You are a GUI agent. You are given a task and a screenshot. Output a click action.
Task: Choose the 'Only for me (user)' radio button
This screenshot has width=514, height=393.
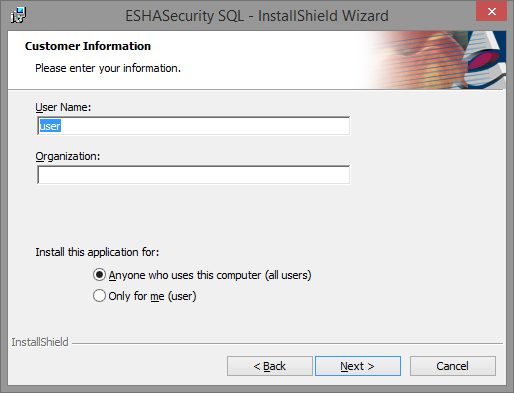coord(99,296)
